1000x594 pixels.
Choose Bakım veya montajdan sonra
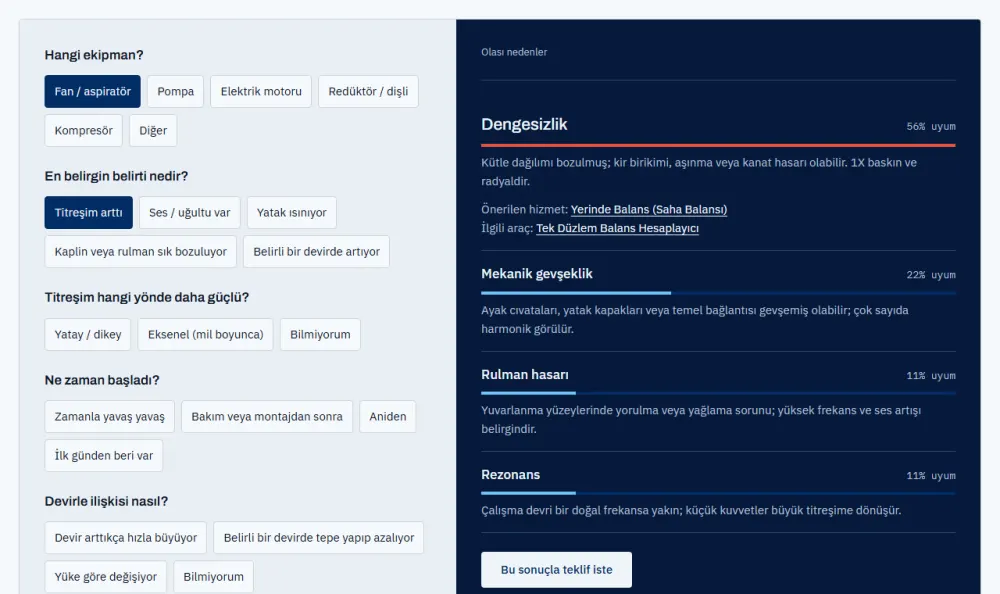click(267, 417)
